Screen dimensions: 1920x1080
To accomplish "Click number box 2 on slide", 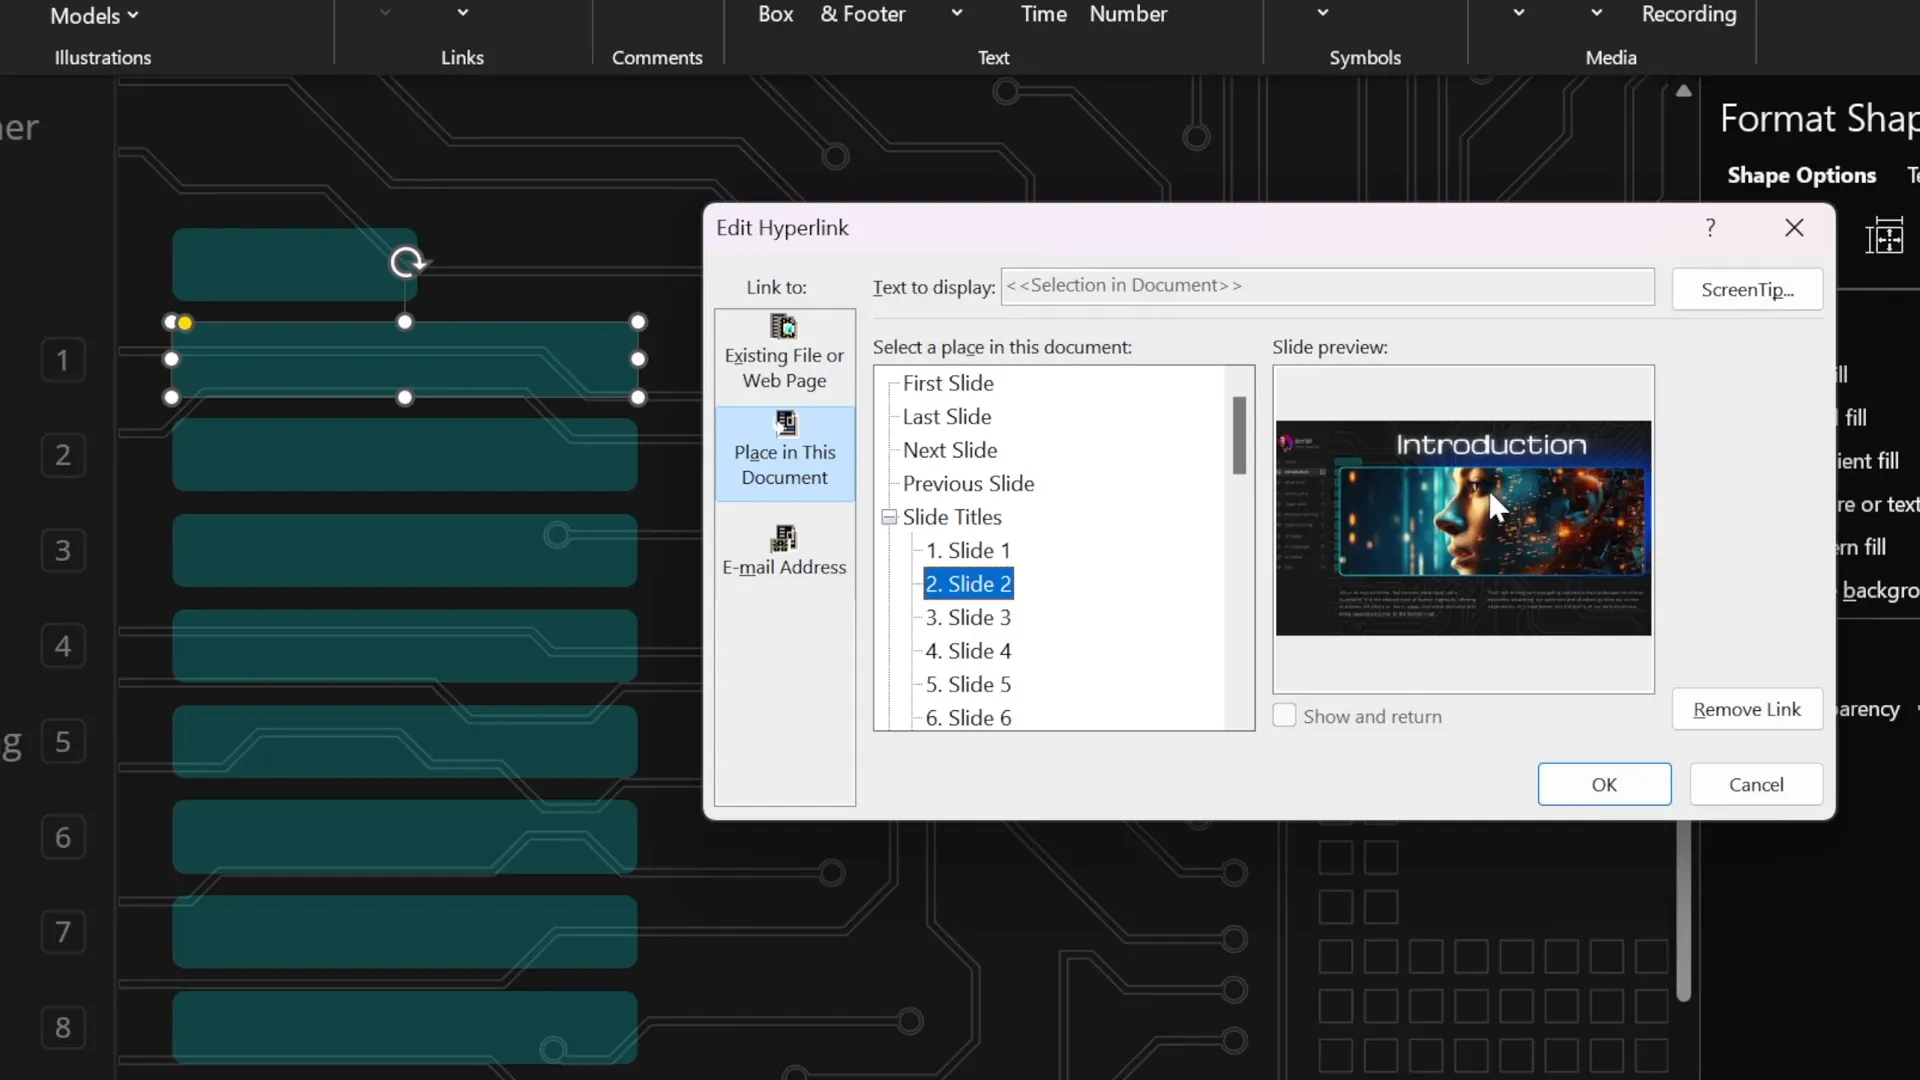I will tap(63, 455).
